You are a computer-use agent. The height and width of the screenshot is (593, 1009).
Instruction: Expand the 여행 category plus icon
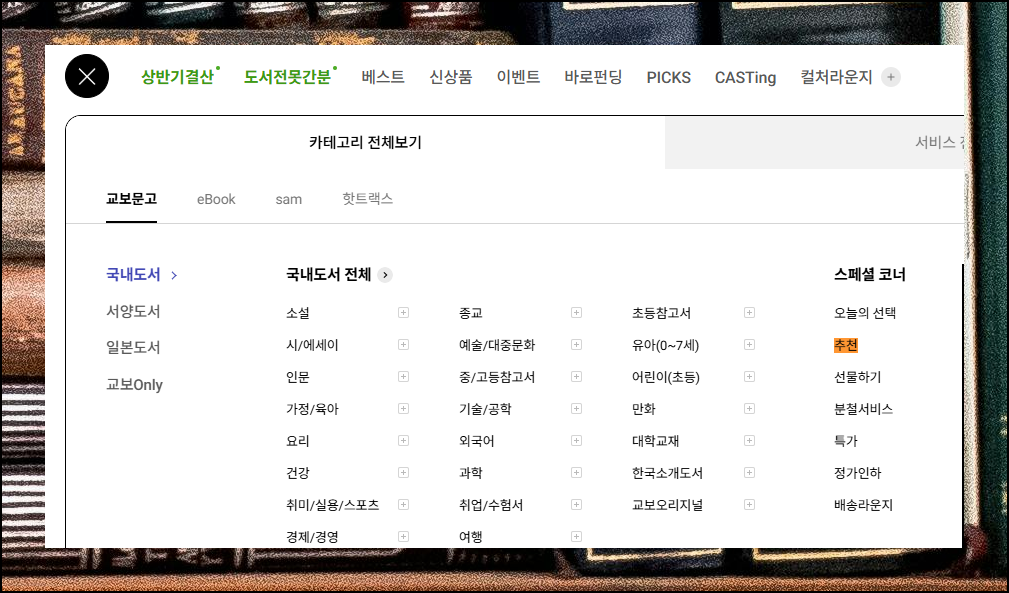pos(577,536)
